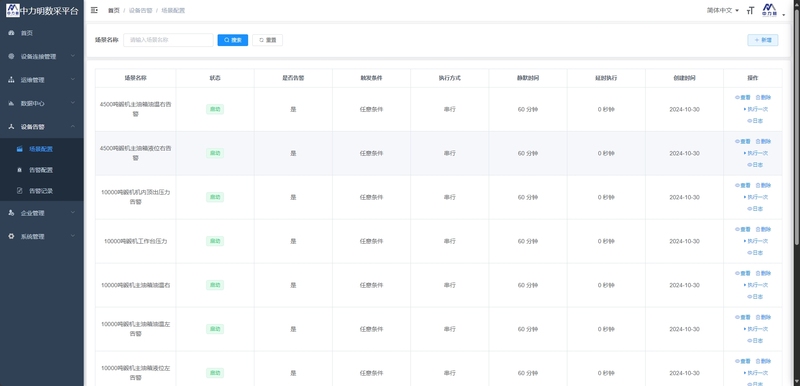Screen dimensions: 800x386
Task: Run 执行一次 for 4500吨锻机主油箱液位右告警
Action: click(756, 153)
